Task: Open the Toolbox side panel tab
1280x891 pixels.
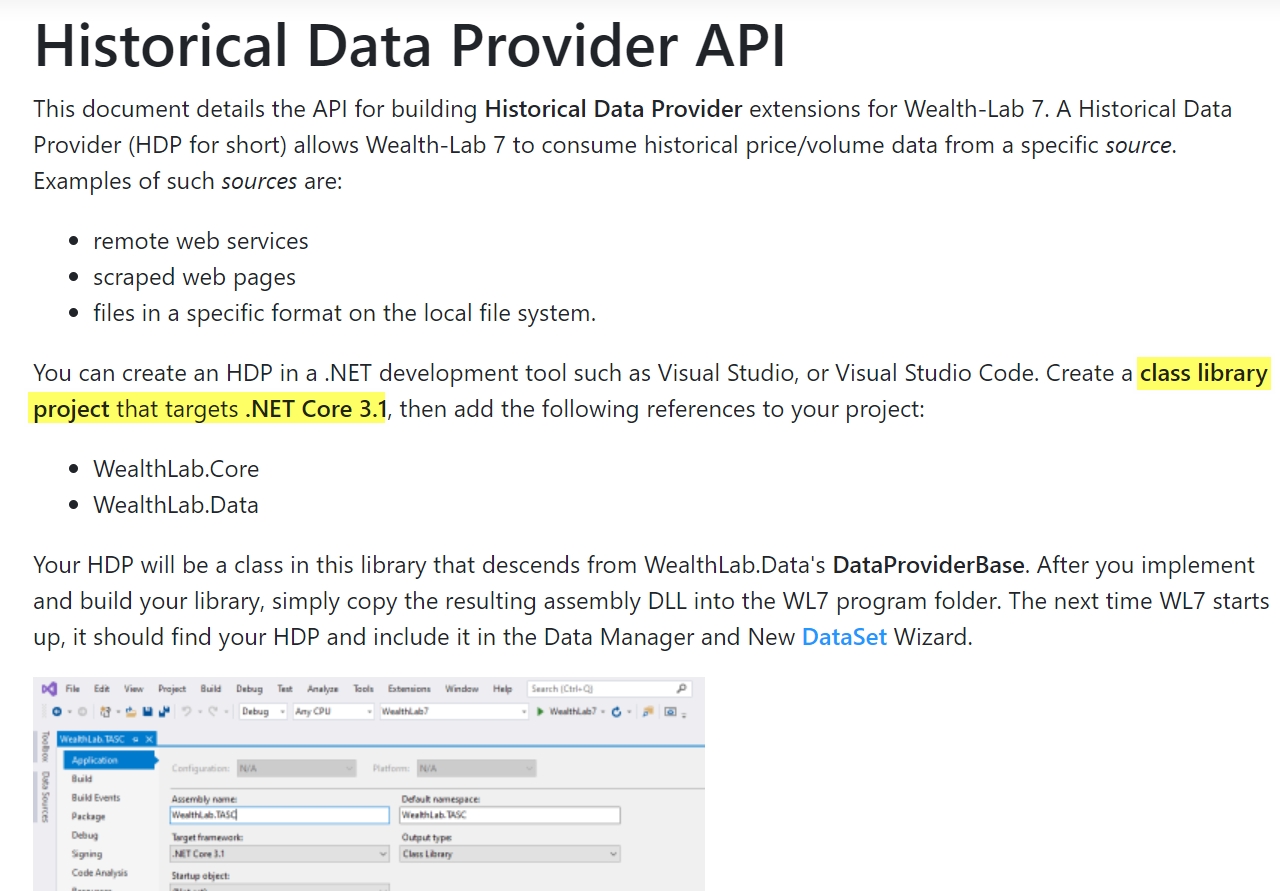Action: click(45, 746)
